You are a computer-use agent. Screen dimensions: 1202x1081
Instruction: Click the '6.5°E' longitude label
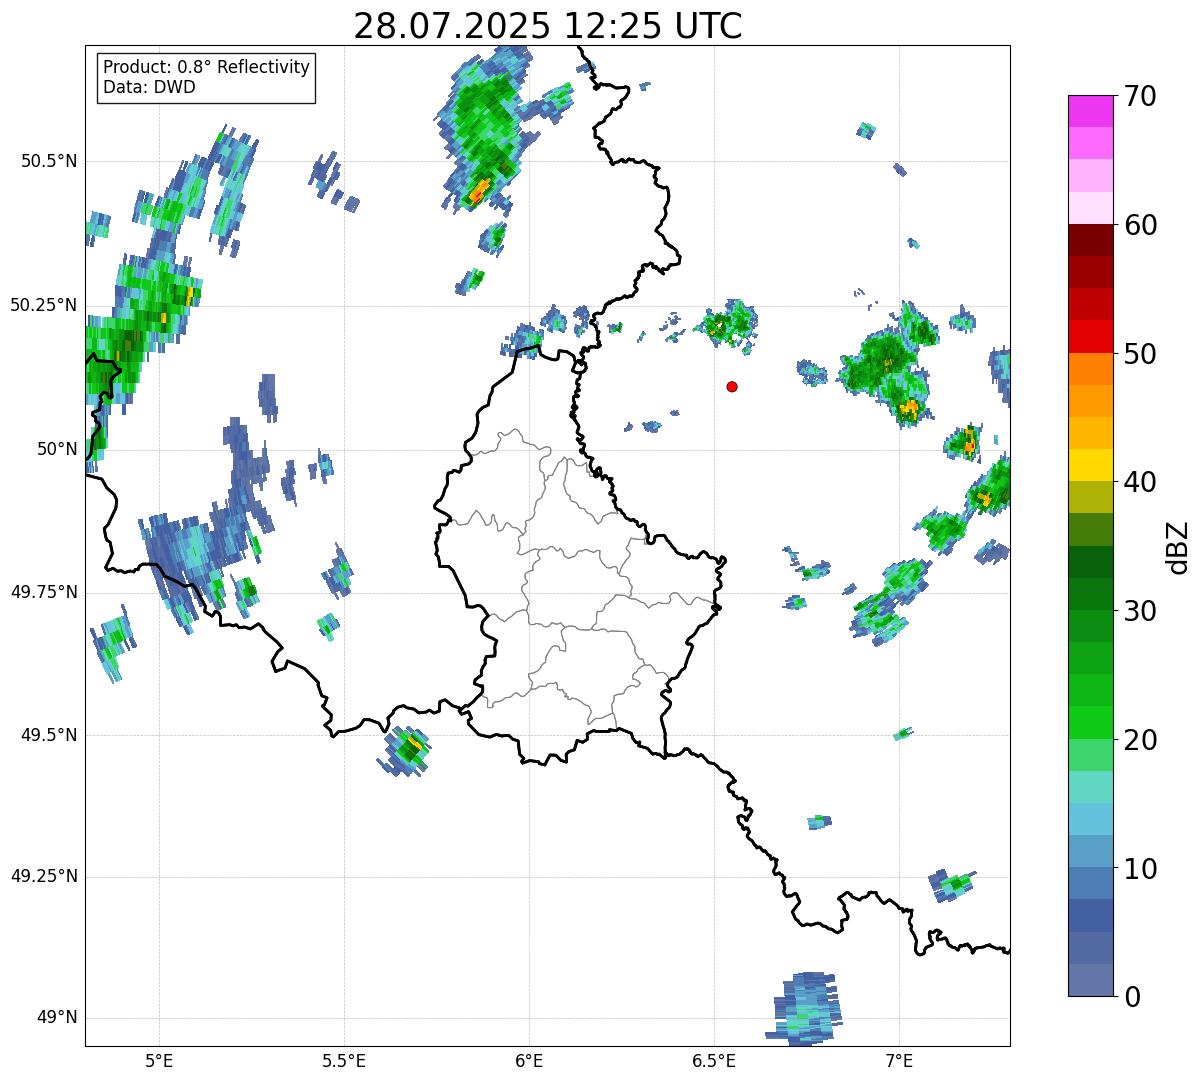[714, 1061]
